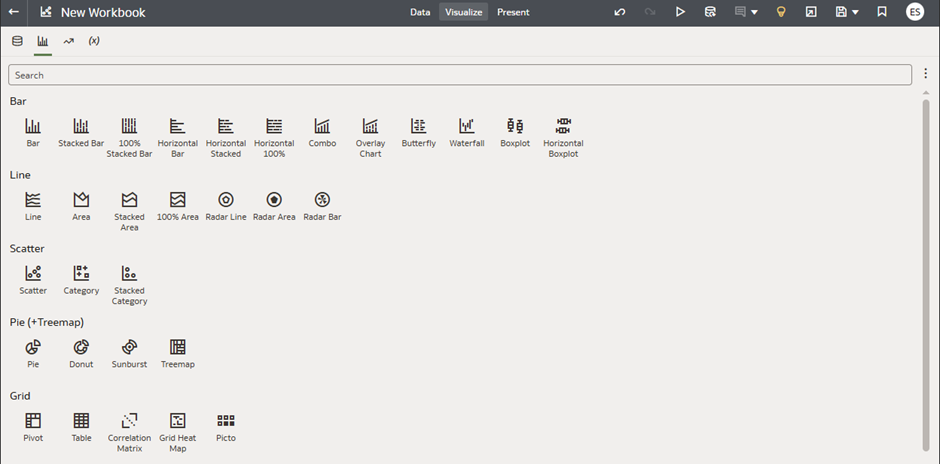This screenshot has height=464, width=940.
Task: Open the three-dot options menu beside Search
Action: click(x=926, y=74)
